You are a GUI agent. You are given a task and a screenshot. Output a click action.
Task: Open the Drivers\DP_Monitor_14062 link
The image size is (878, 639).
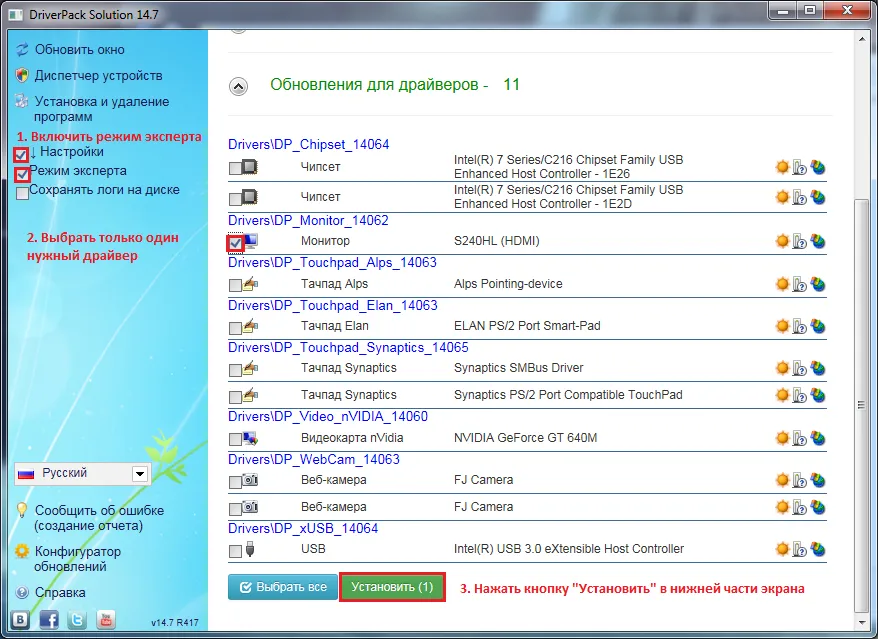point(308,220)
